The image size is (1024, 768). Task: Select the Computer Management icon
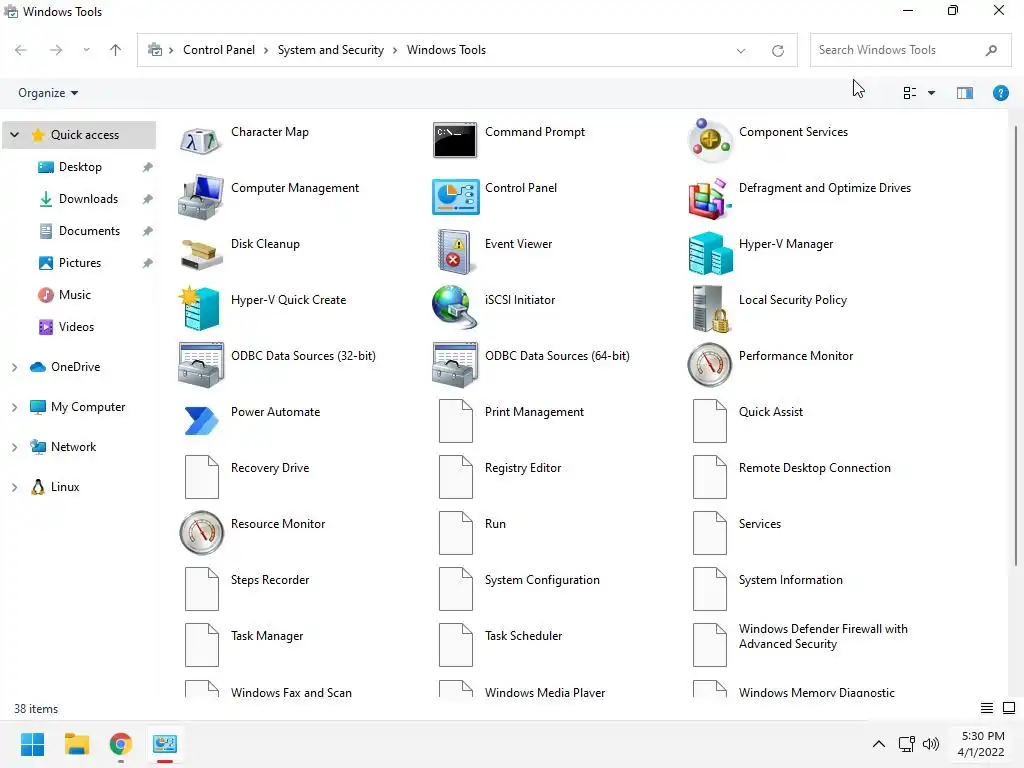coord(200,196)
